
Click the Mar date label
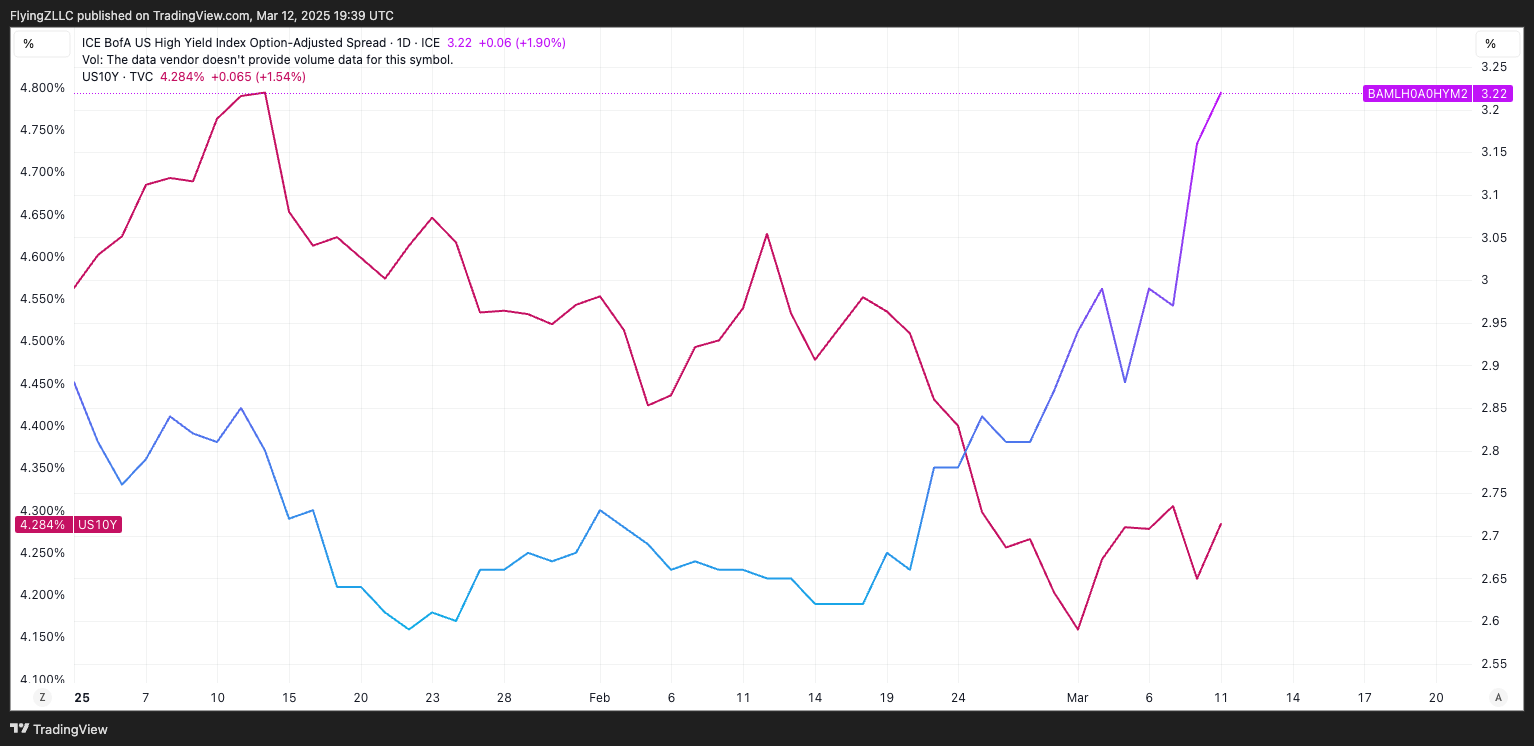click(1077, 697)
